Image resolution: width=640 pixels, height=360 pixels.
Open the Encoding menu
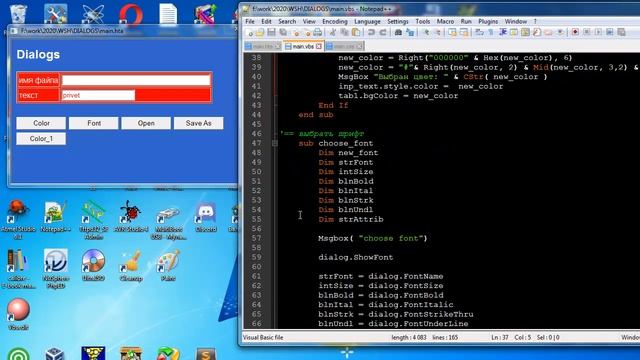pyautogui.click(x=335, y=21)
